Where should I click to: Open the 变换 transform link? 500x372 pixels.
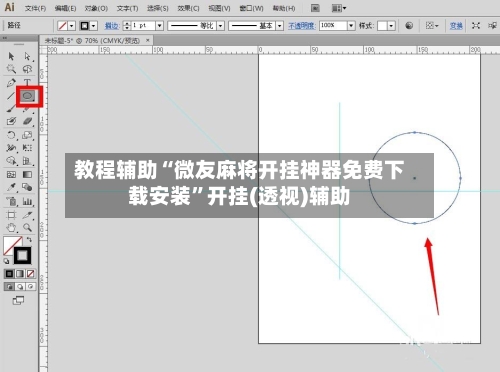tap(456, 26)
